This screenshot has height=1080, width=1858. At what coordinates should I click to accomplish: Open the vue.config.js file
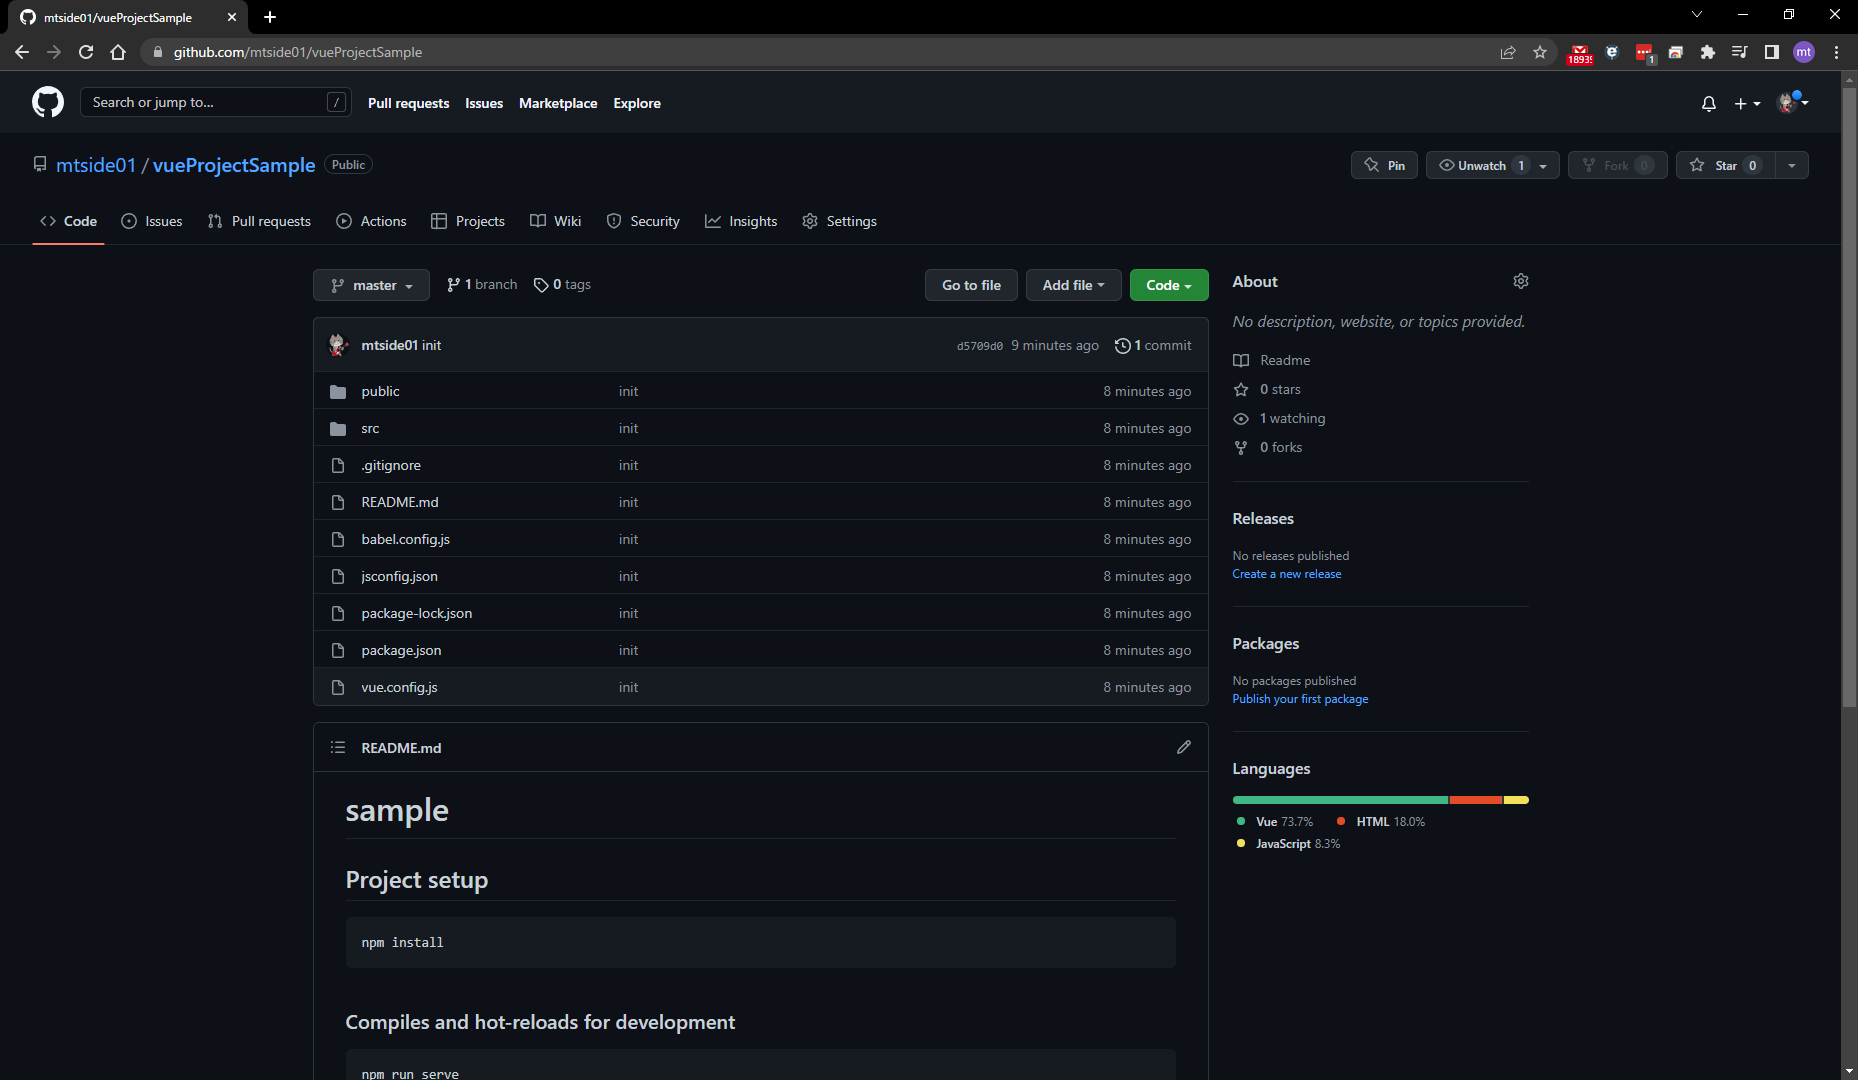tap(399, 687)
